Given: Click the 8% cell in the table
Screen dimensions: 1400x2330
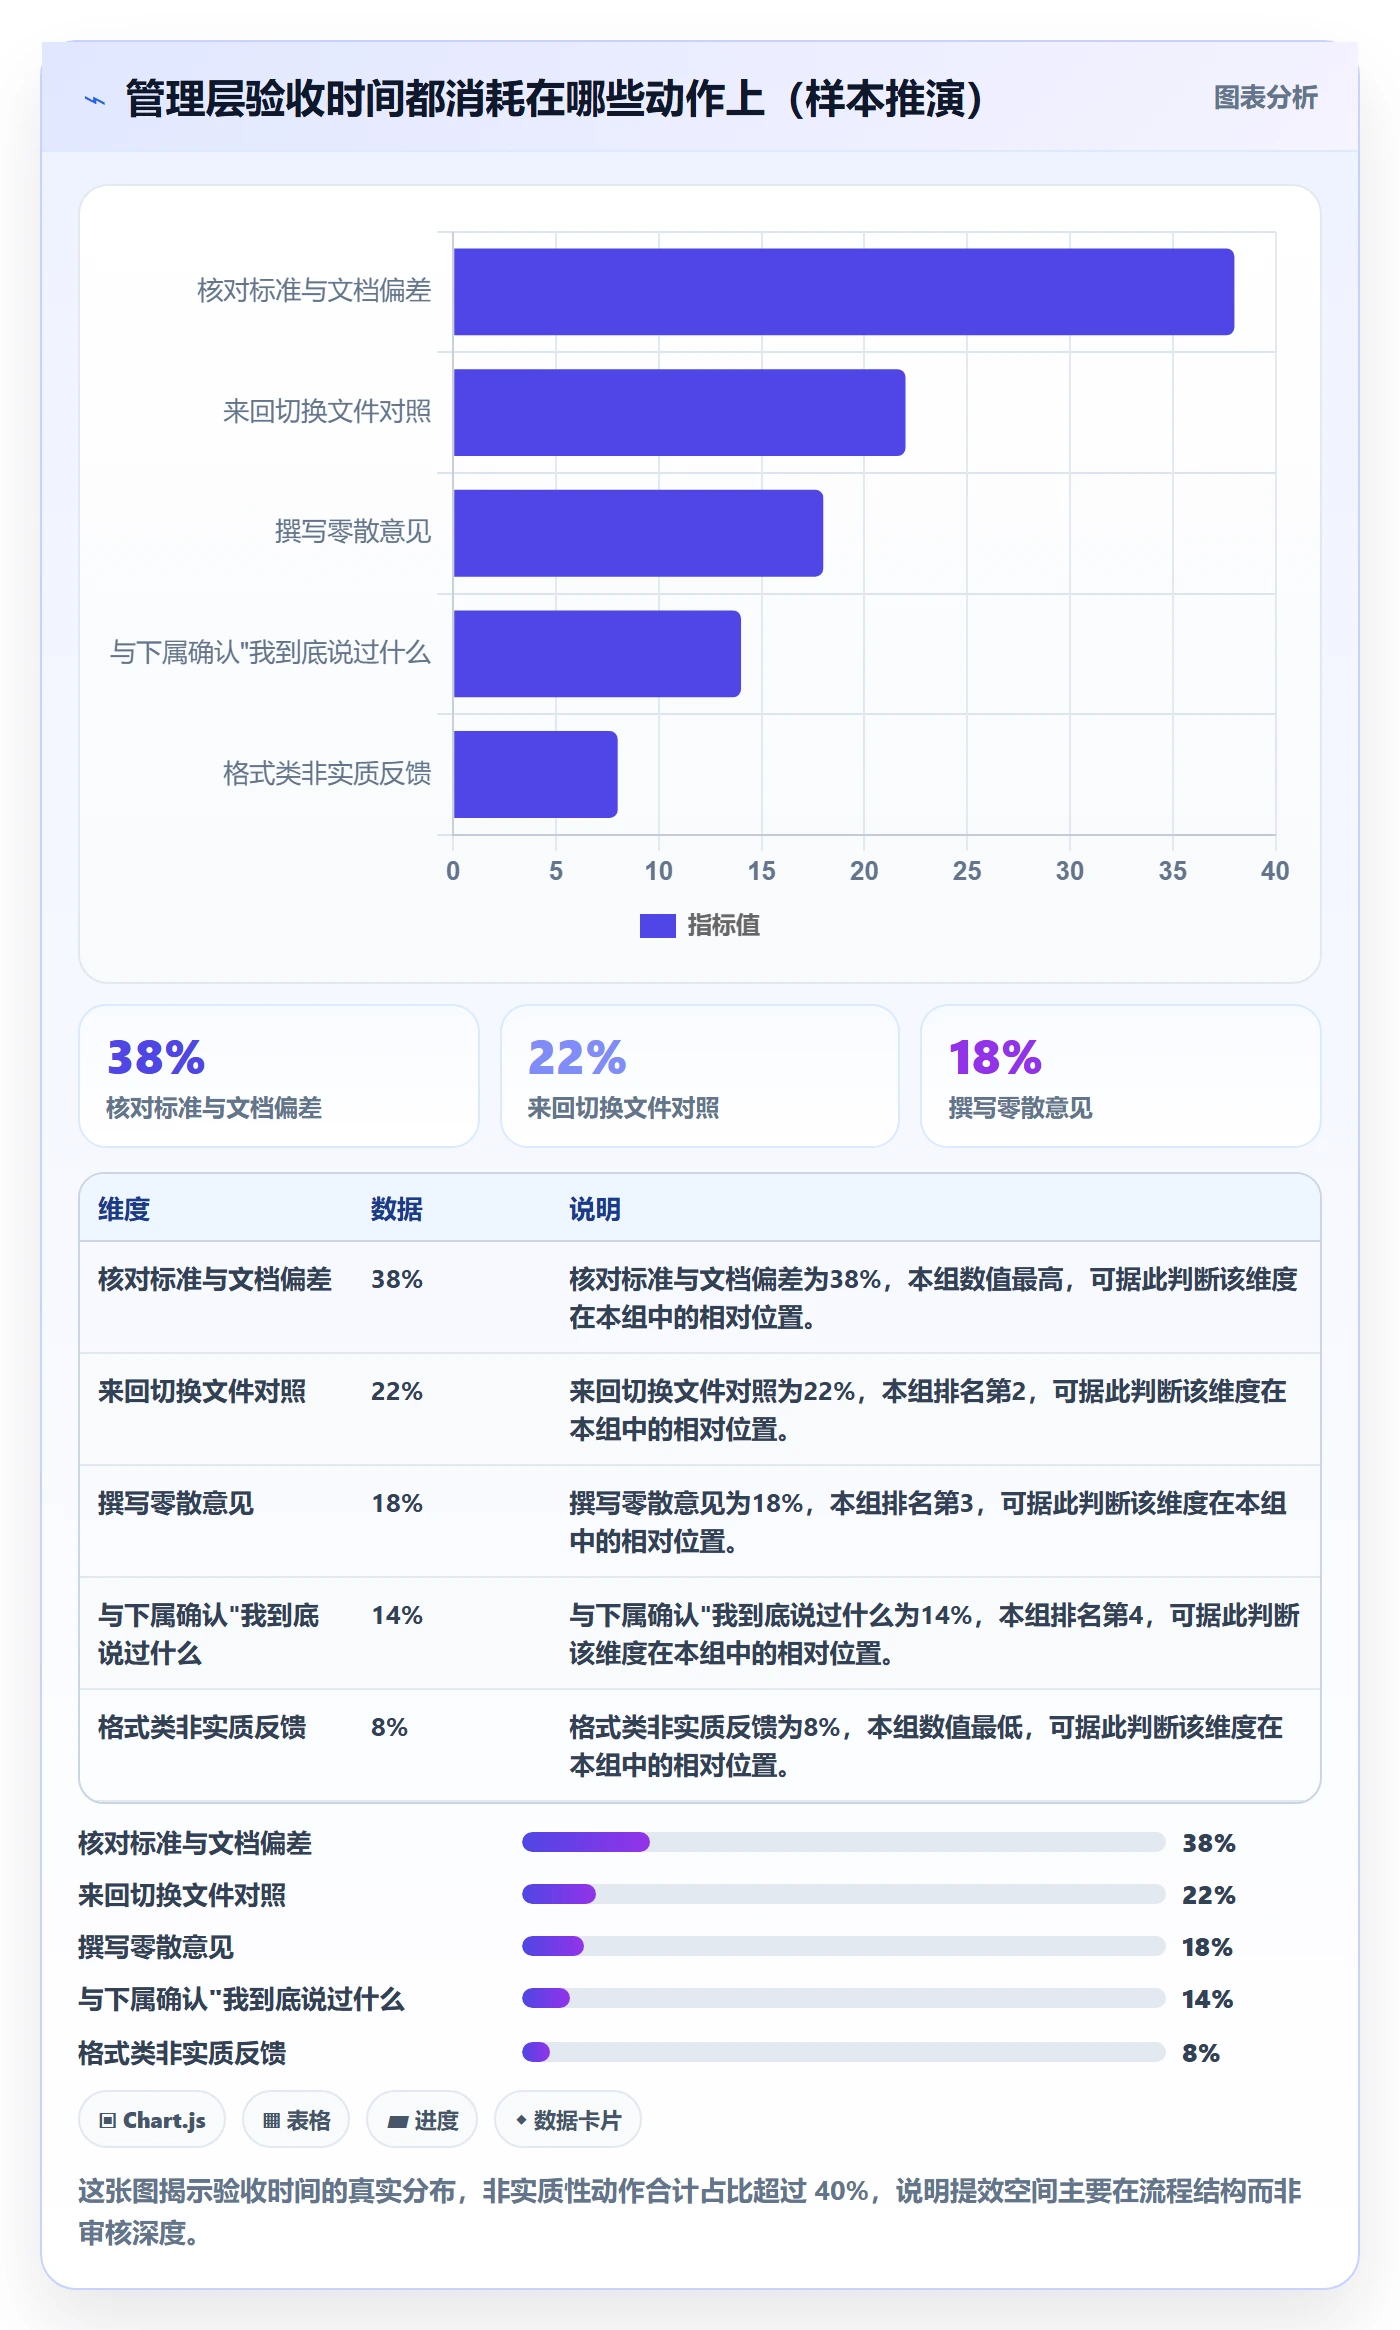Looking at the screenshot, I should pyautogui.click(x=389, y=1727).
